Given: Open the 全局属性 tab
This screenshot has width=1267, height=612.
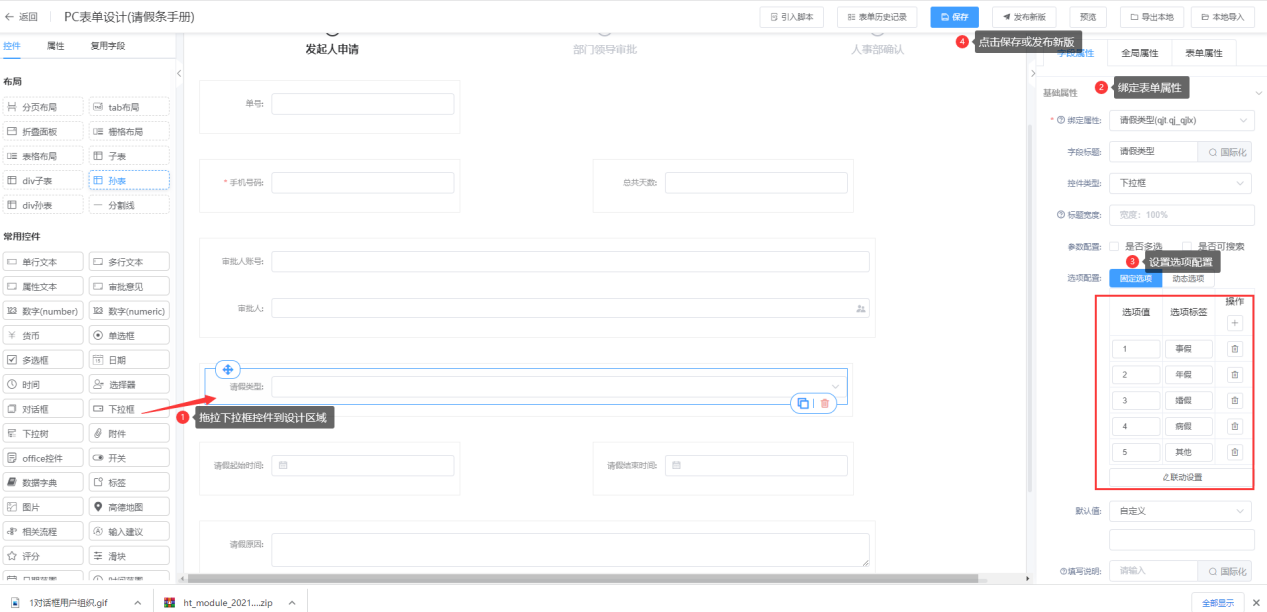Looking at the screenshot, I should tap(1140, 53).
